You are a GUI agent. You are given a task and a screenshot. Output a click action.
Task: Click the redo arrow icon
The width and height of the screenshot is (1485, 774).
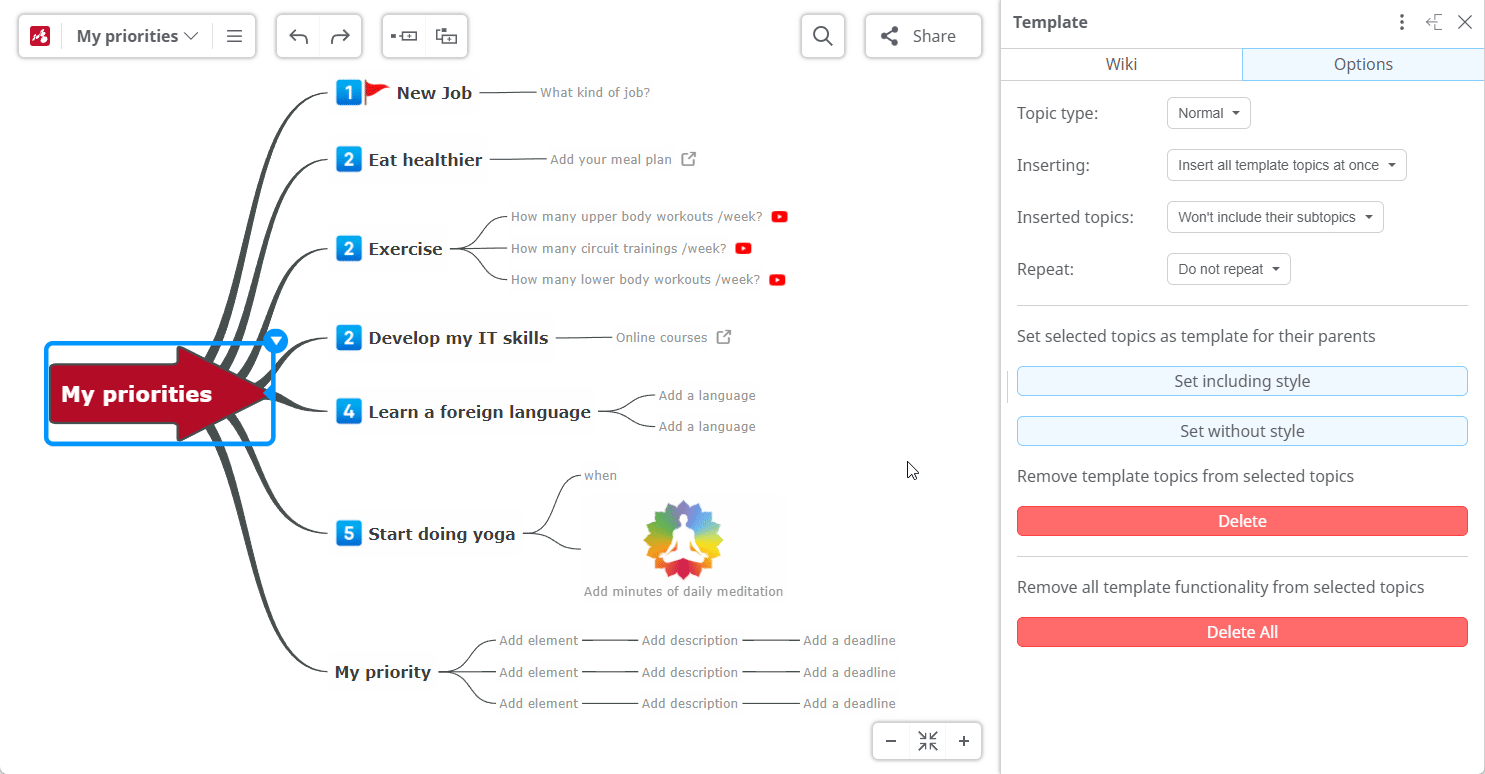[x=340, y=36]
